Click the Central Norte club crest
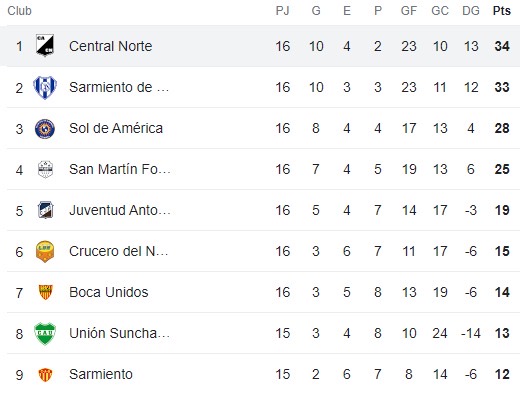The height and width of the screenshot is (394, 520). pos(45,46)
